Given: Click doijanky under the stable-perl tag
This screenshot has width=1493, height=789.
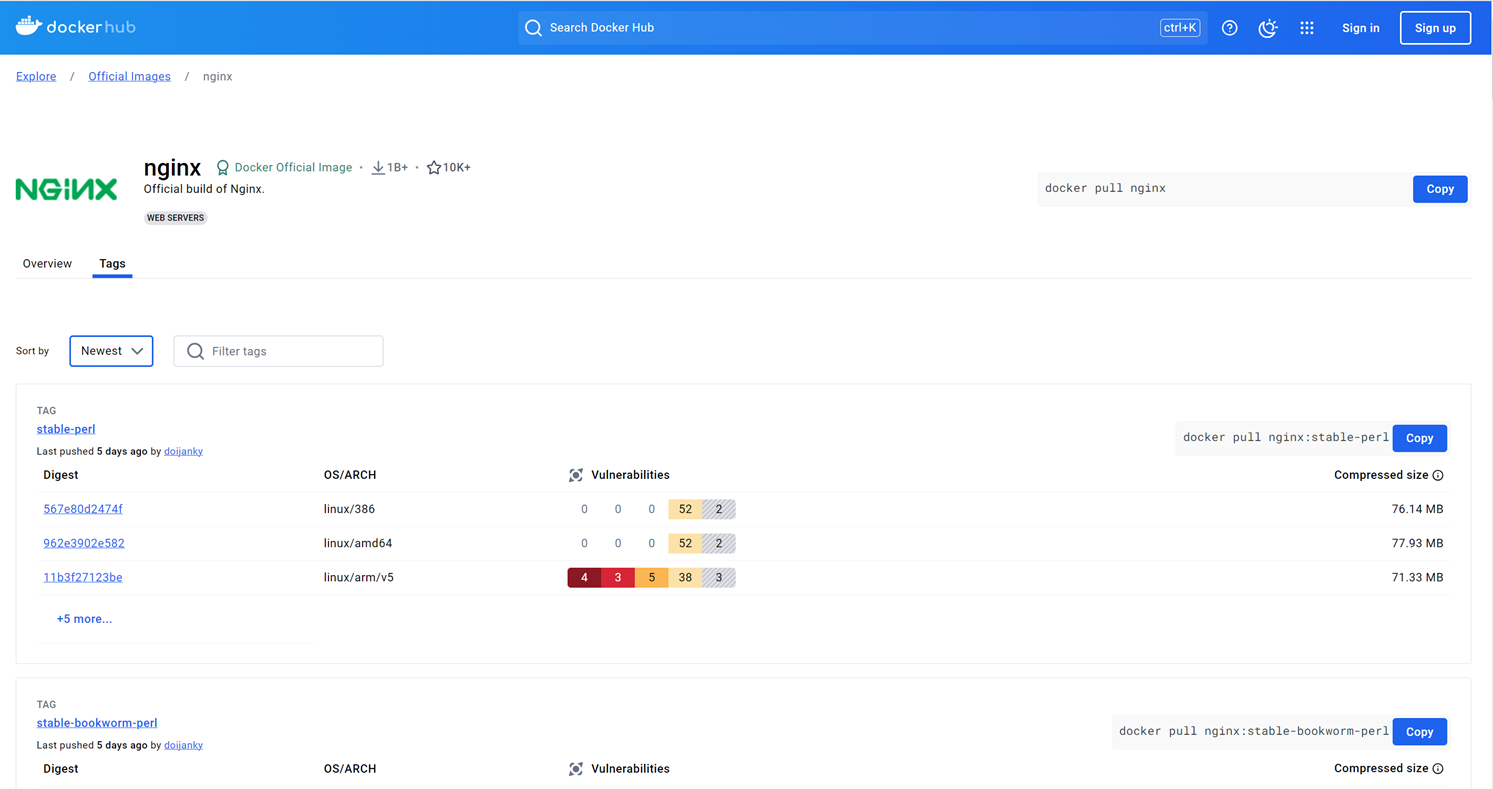Looking at the screenshot, I should pyautogui.click(x=183, y=451).
